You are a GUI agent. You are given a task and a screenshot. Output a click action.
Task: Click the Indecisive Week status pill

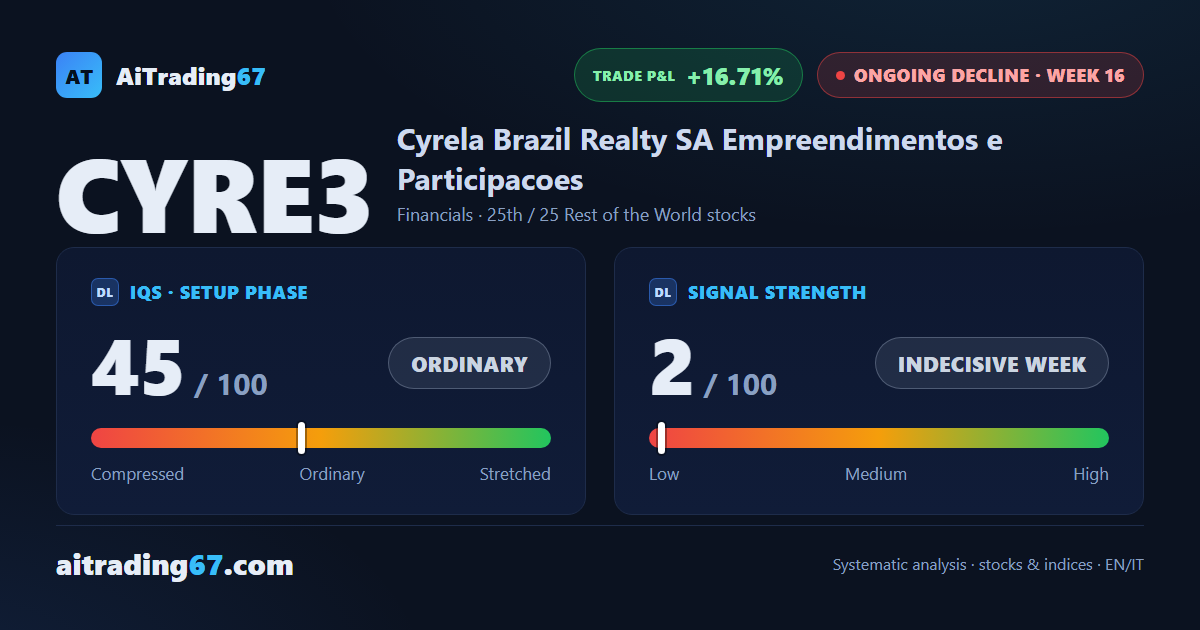992,363
